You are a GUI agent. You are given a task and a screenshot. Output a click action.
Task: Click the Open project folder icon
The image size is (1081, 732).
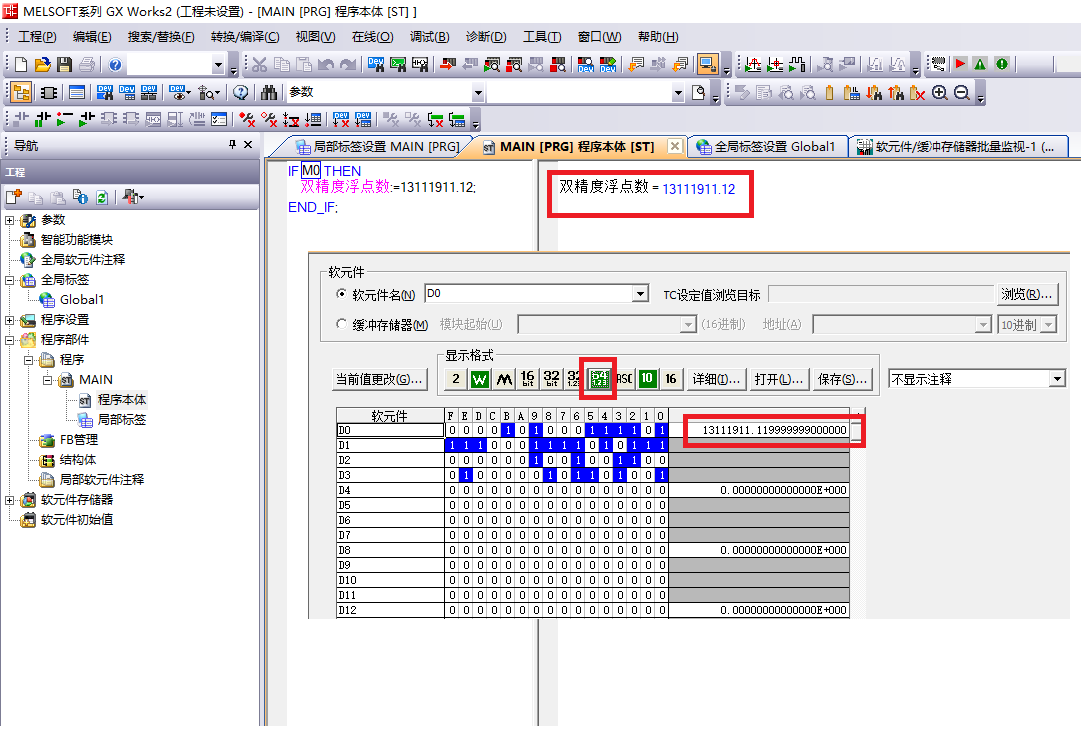(42, 65)
